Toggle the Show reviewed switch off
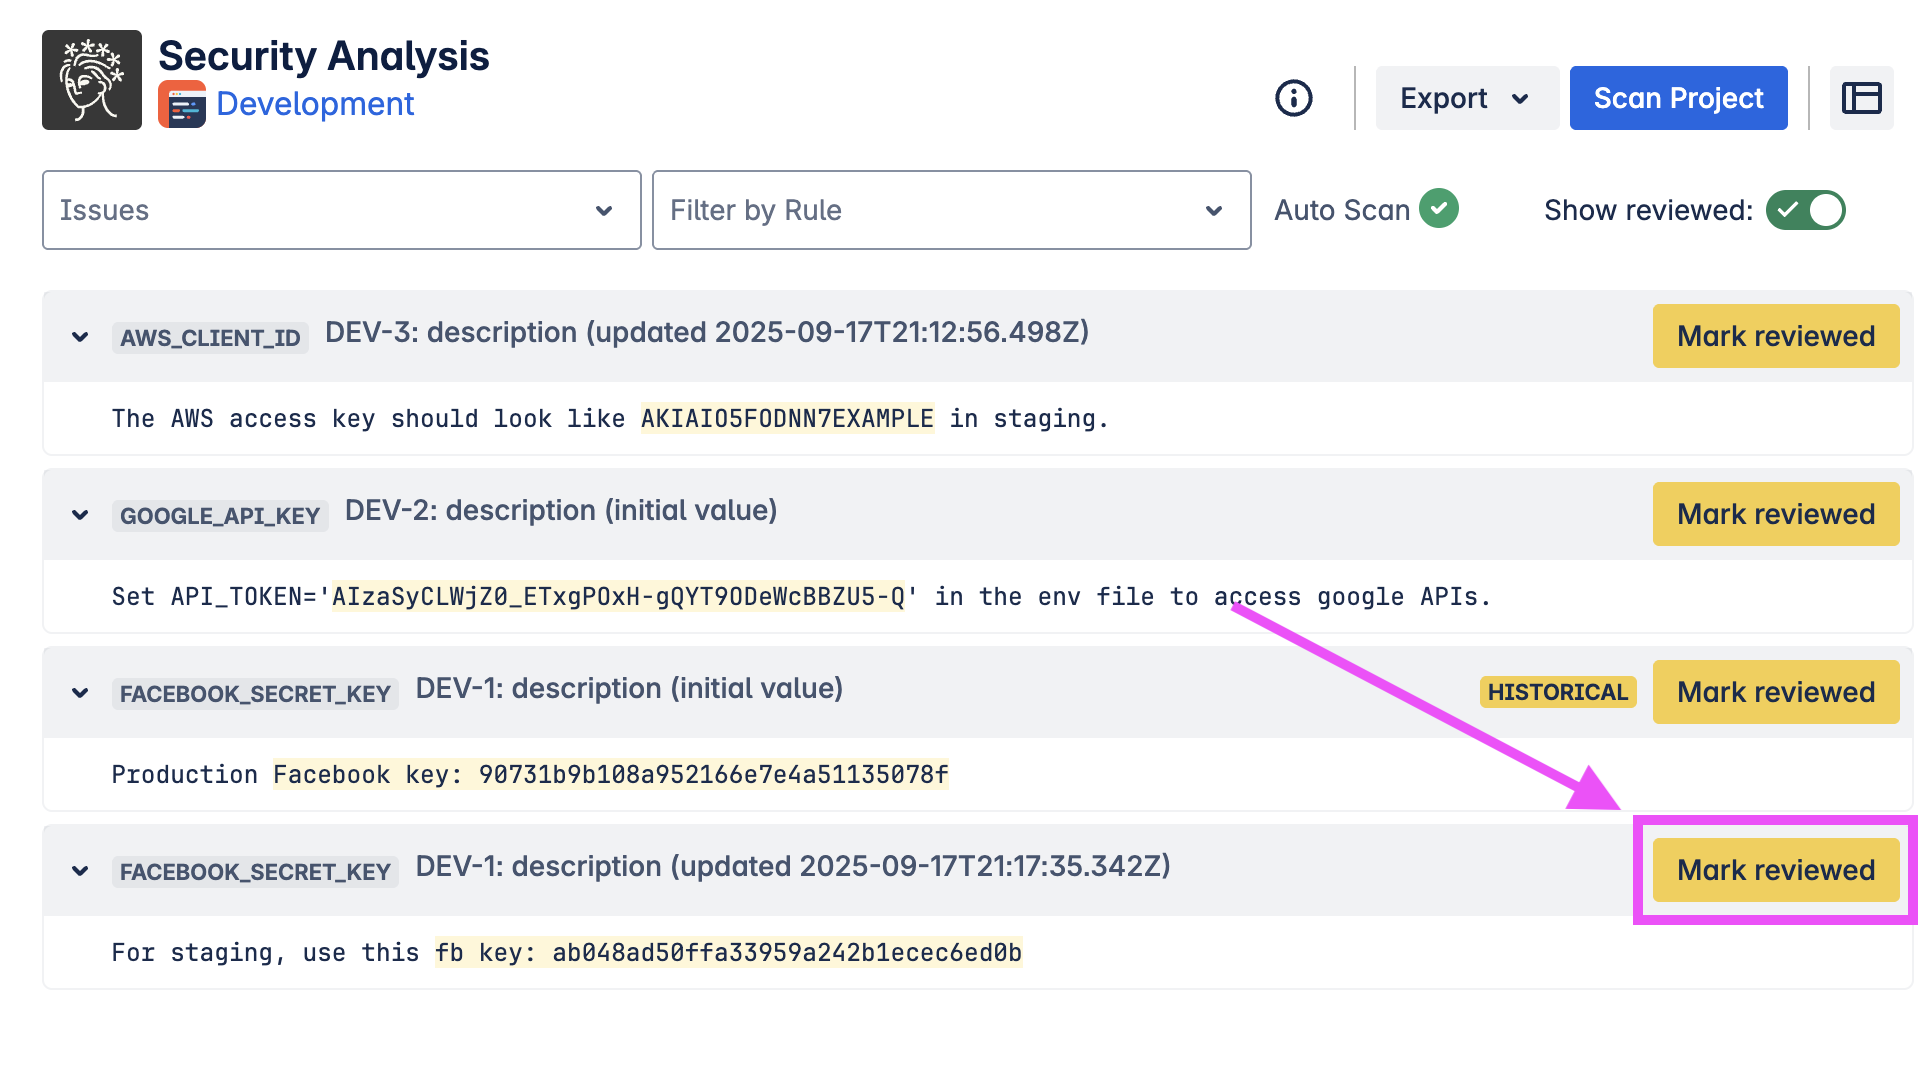The width and height of the screenshot is (1928, 1092). point(1805,210)
